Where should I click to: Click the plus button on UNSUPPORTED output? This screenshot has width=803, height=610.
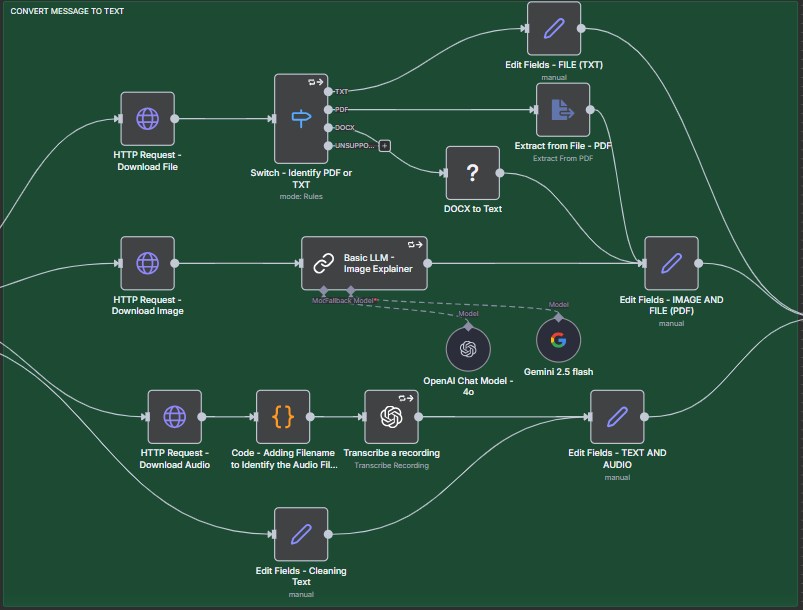click(x=385, y=146)
